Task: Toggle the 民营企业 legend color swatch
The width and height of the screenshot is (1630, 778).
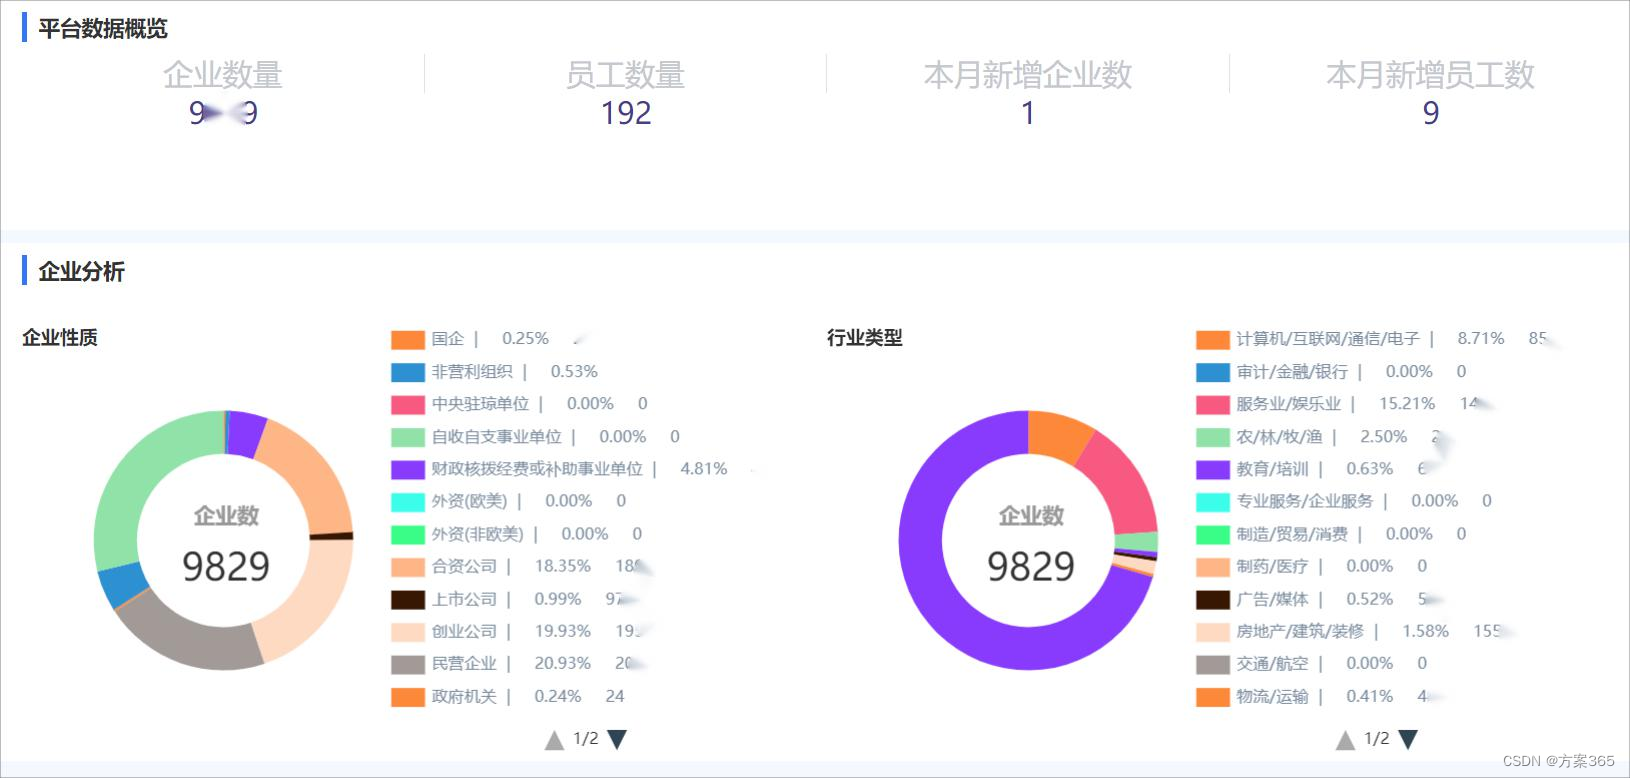Action: (x=408, y=664)
